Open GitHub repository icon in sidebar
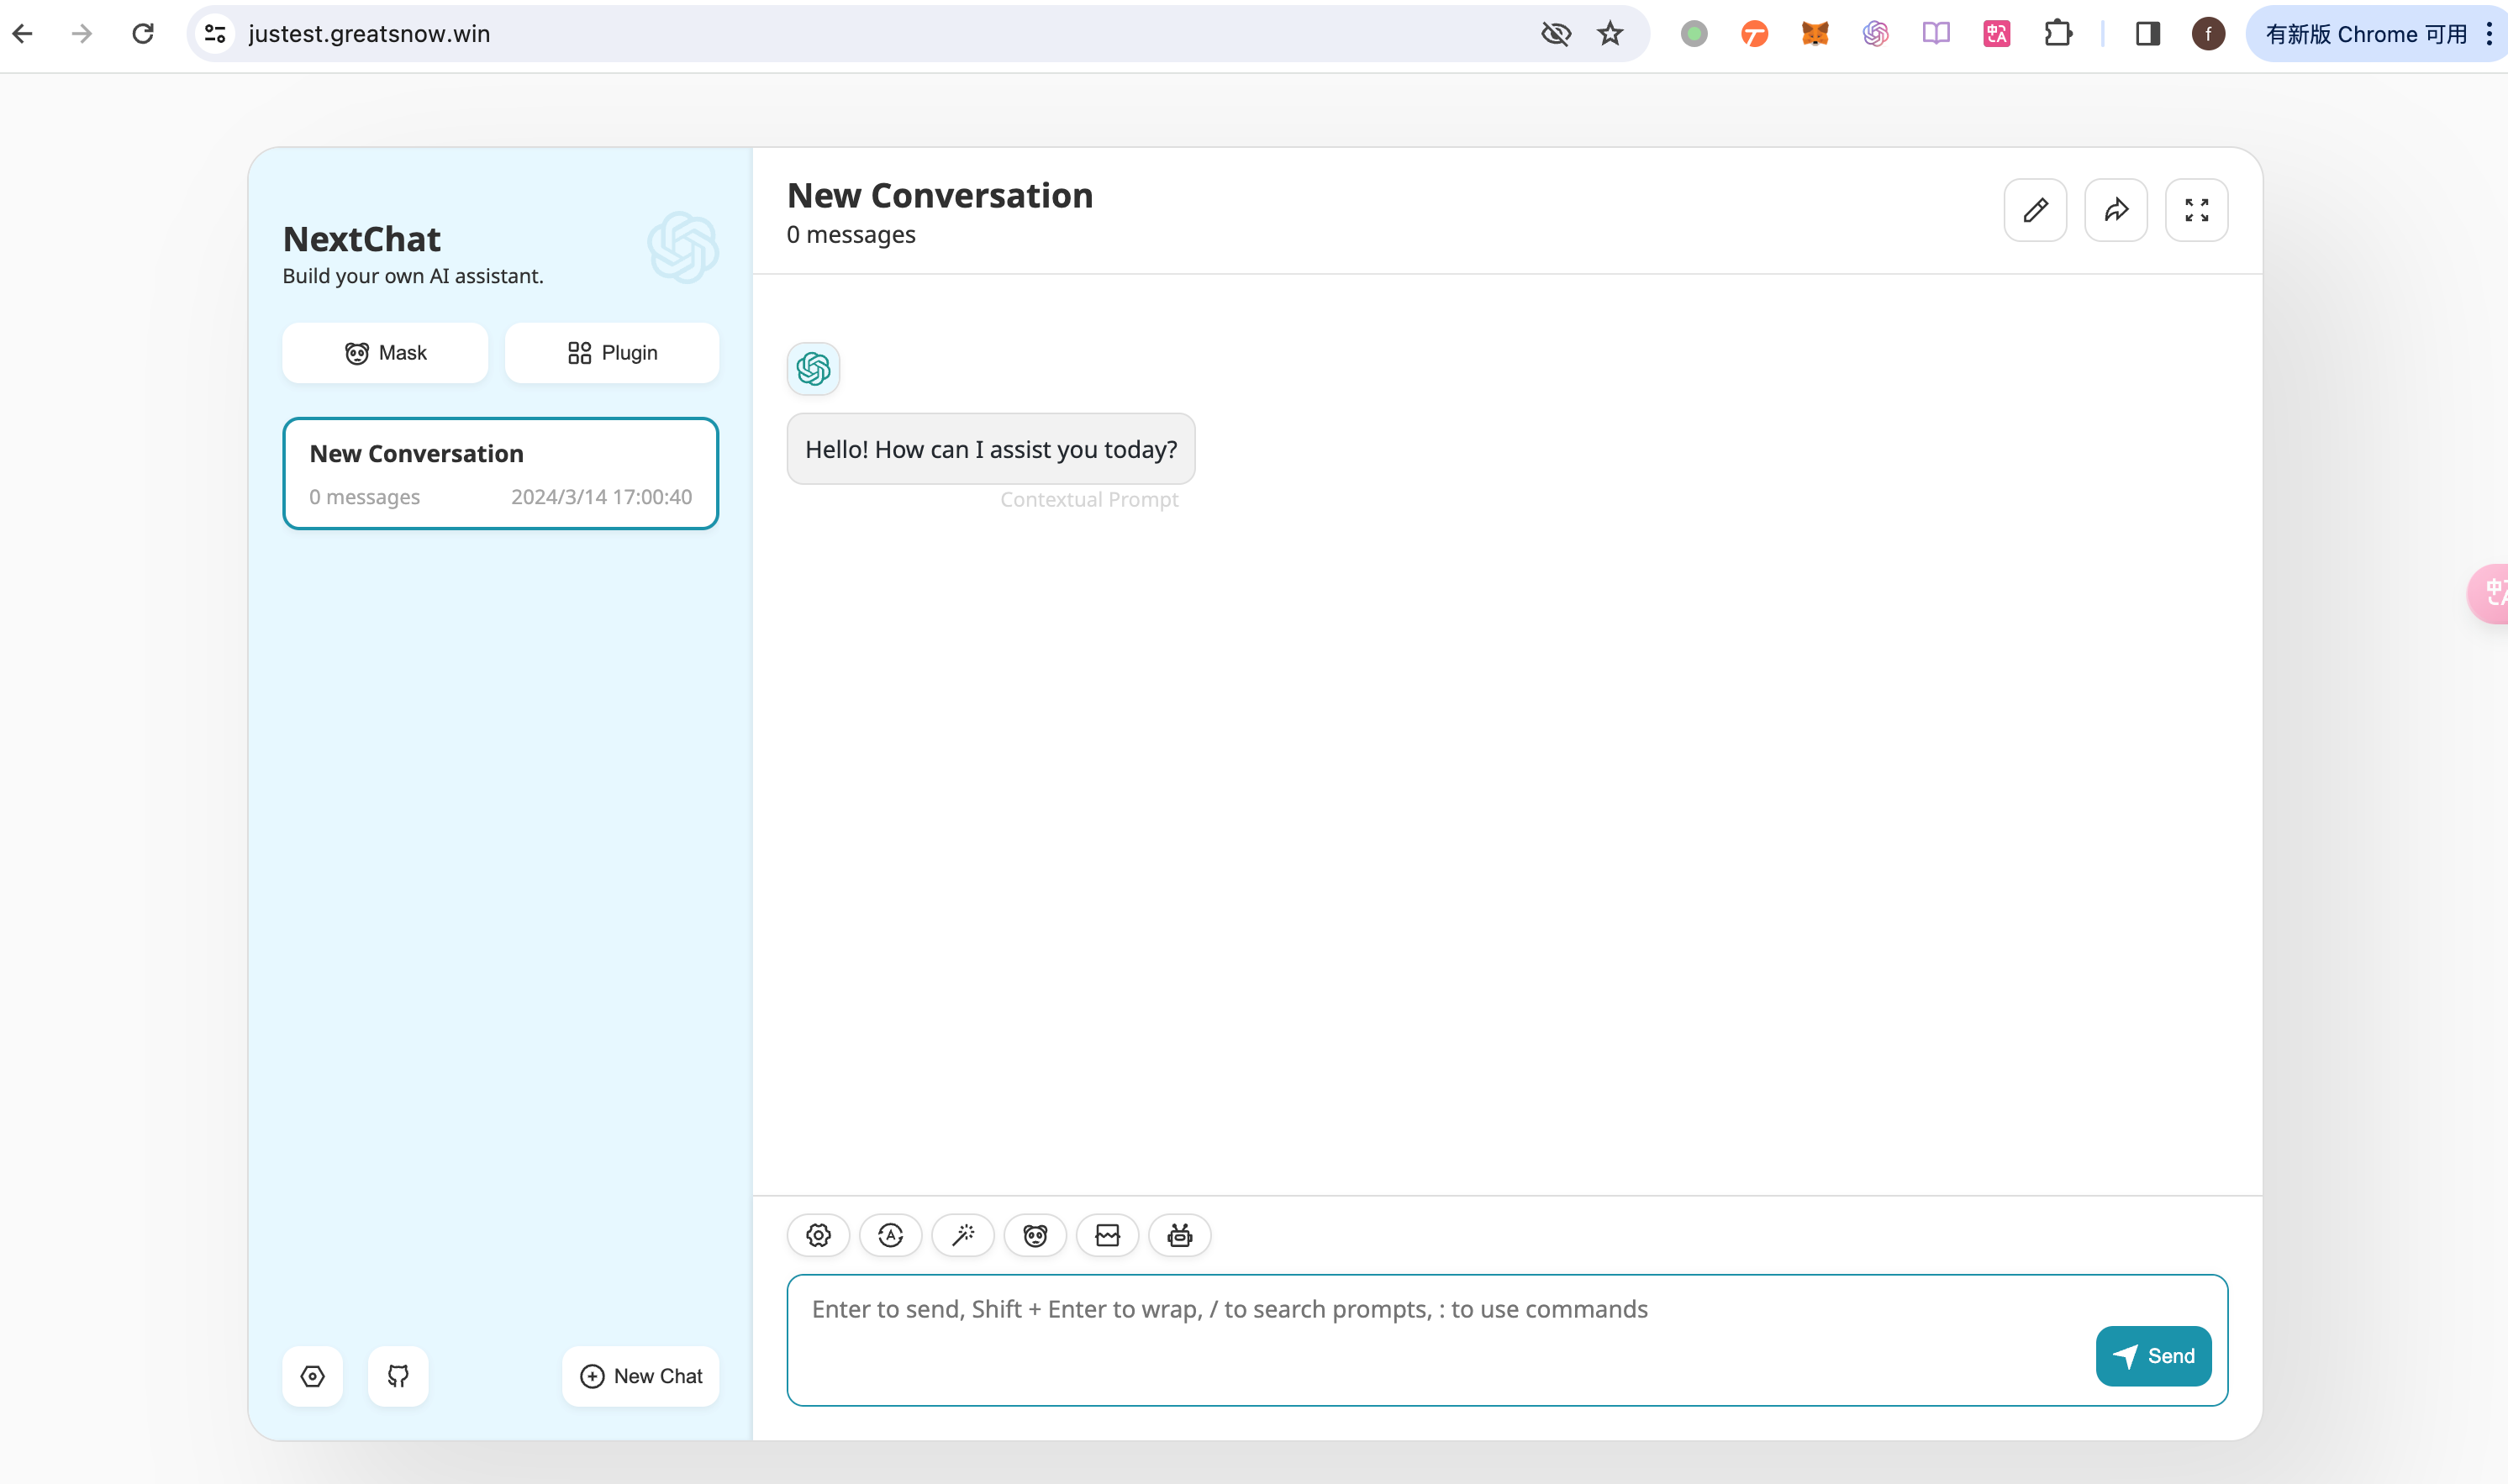 click(x=398, y=1376)
